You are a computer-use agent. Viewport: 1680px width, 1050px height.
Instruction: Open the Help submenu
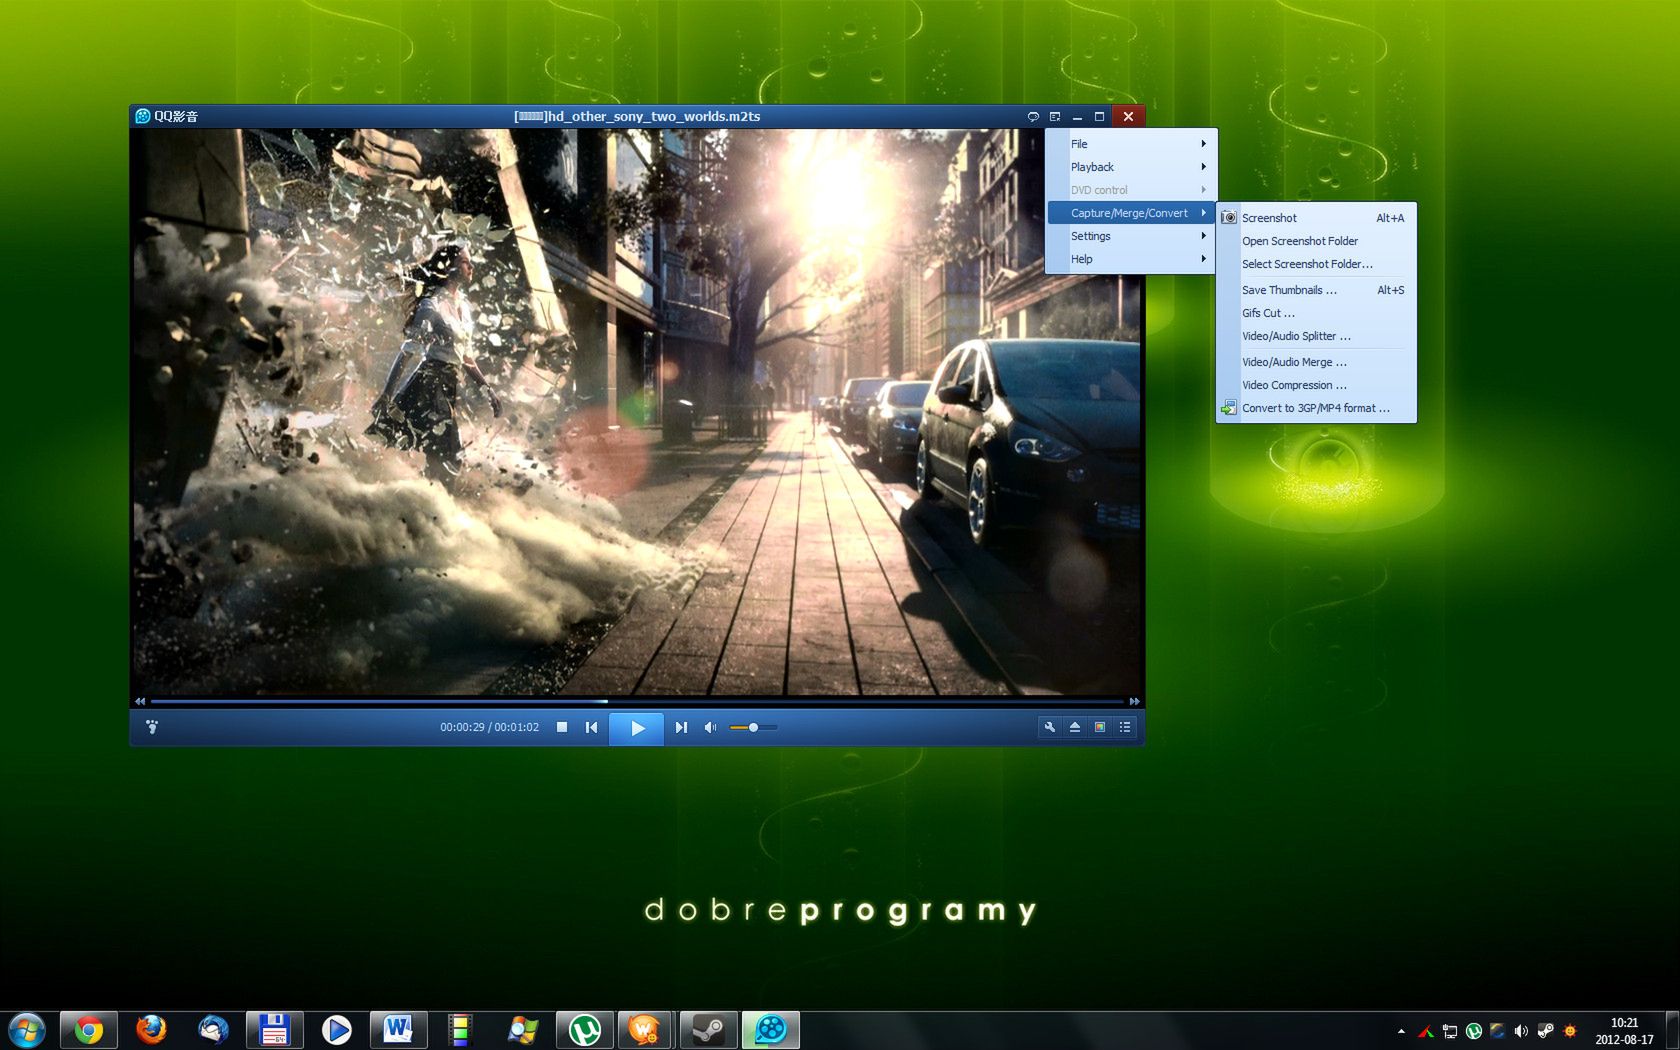[x=1131, y=259]
